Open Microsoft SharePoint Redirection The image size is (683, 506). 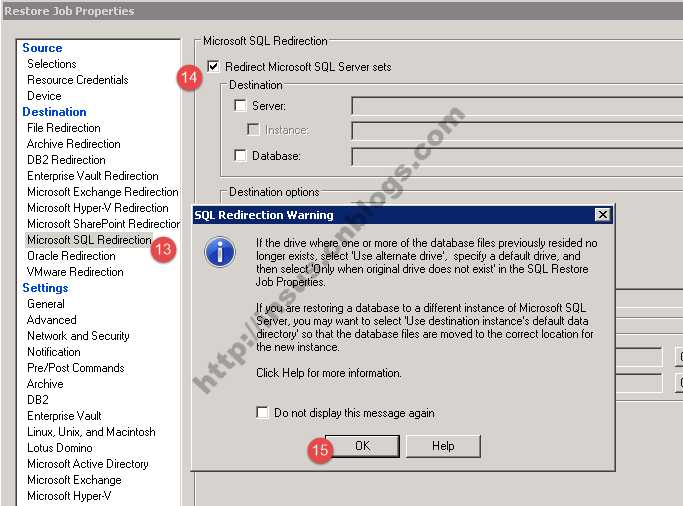(x=103, y=224)
